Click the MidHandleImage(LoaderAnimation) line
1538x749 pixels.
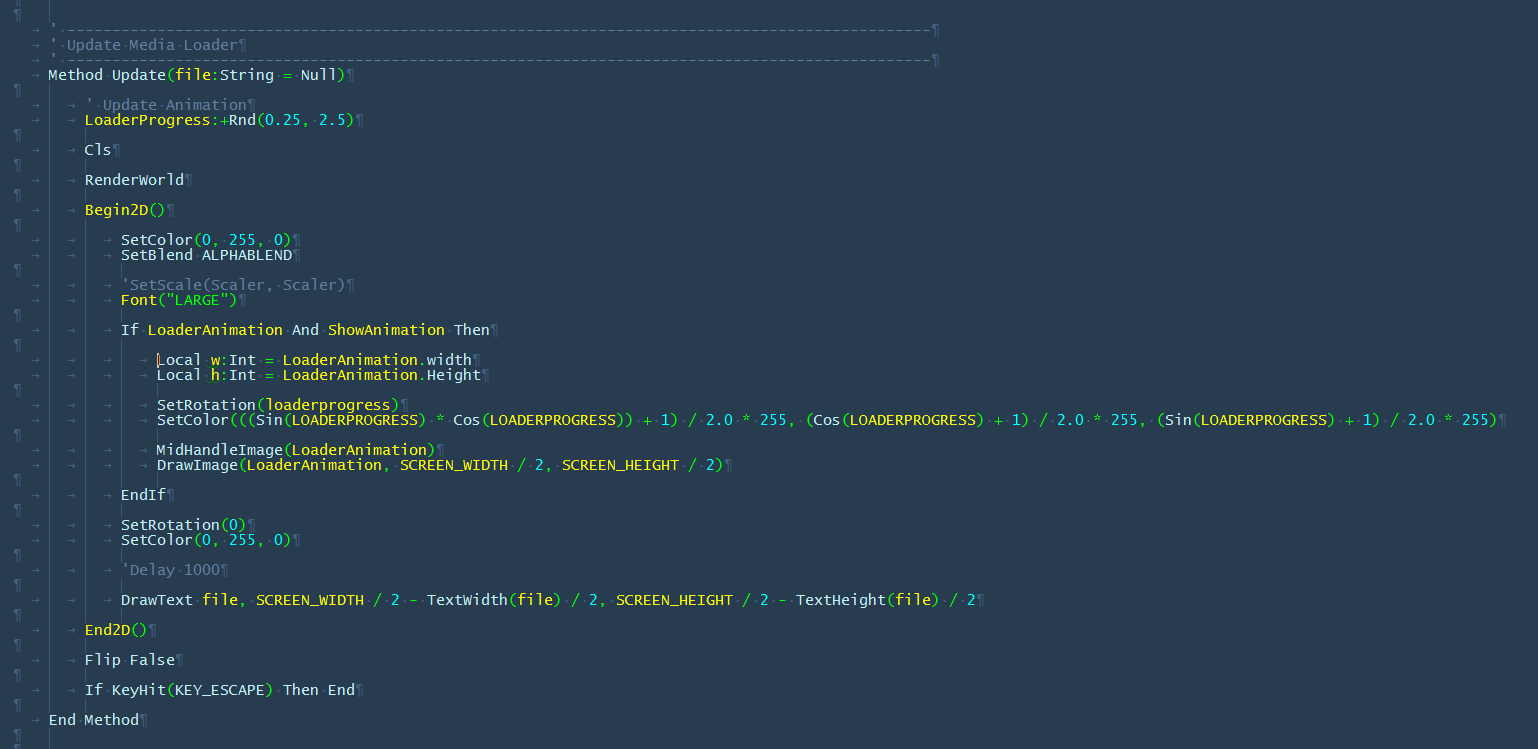coord(295,450)
